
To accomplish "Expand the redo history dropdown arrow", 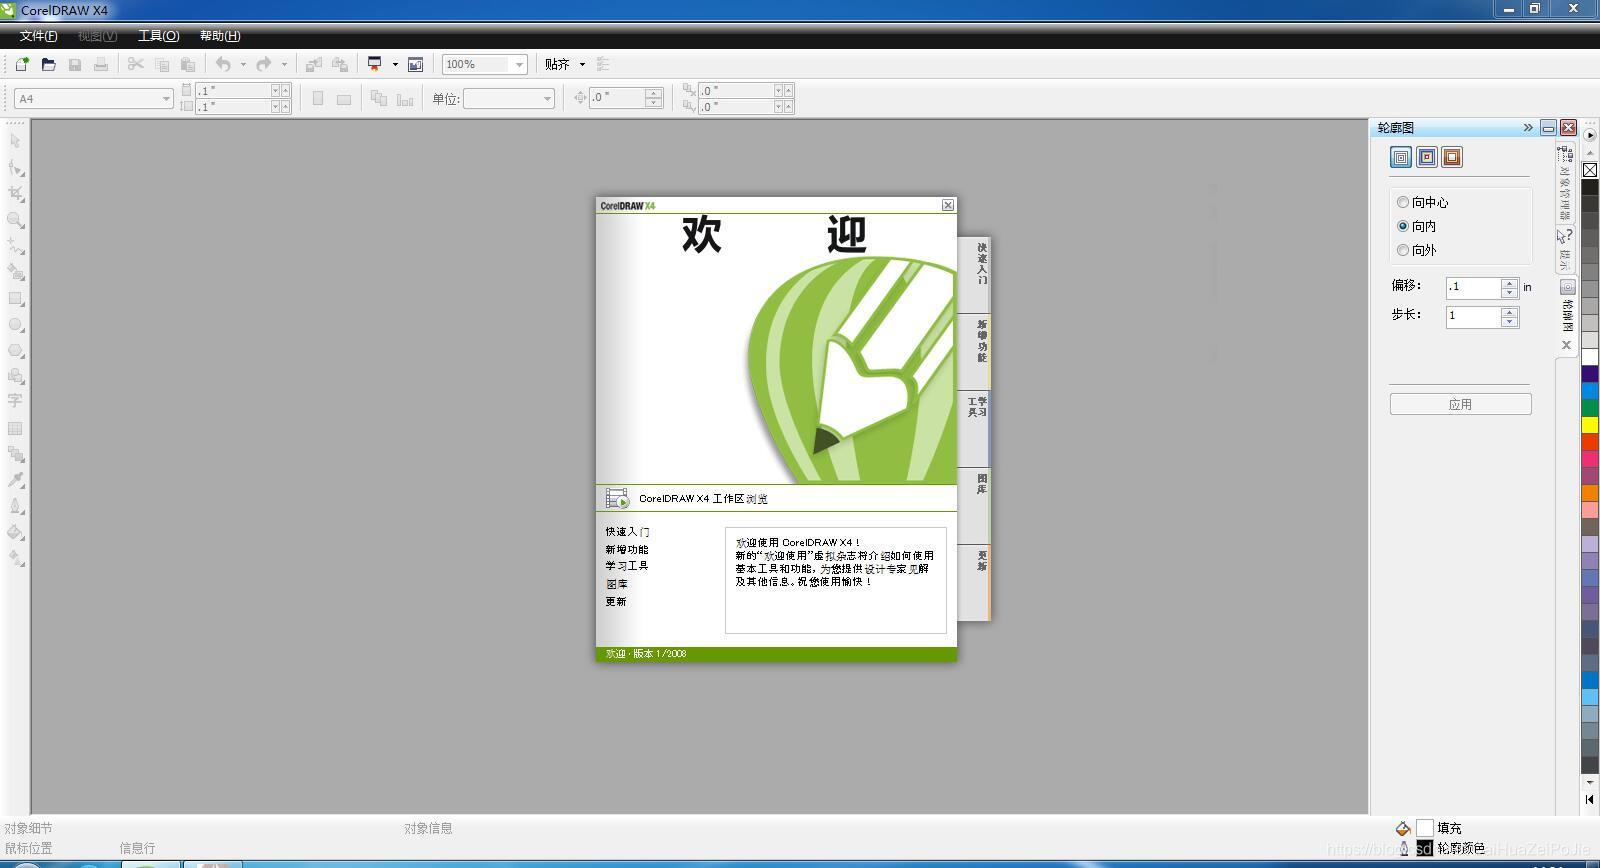I will click(284, 64).
